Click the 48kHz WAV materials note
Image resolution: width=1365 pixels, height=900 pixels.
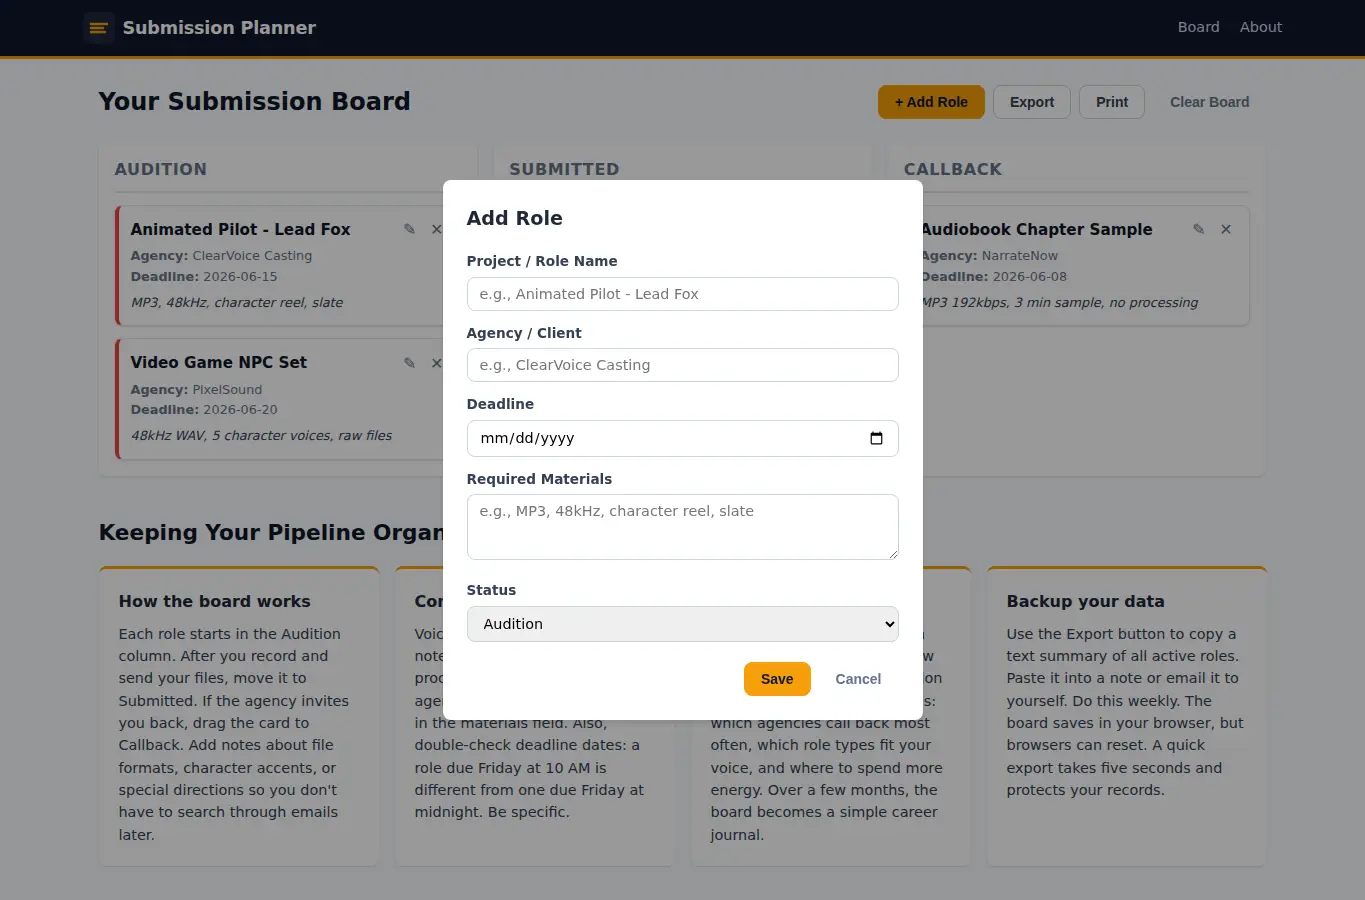pyautogui.click(x=261, y=436)
